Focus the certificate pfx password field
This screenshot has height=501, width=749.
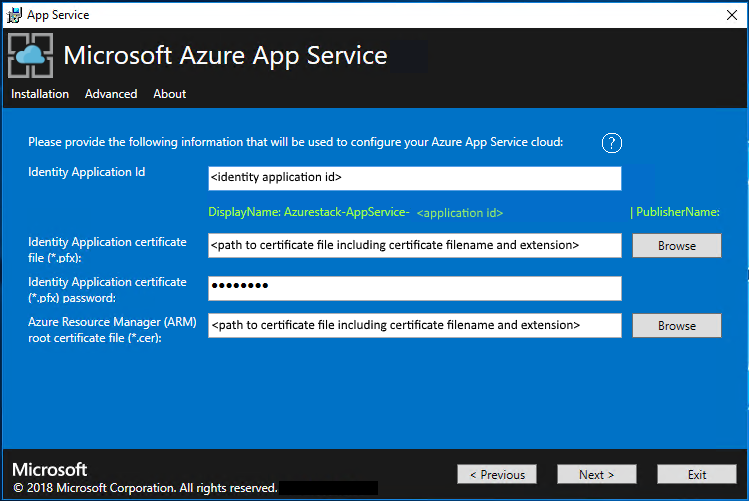(415, 288)
